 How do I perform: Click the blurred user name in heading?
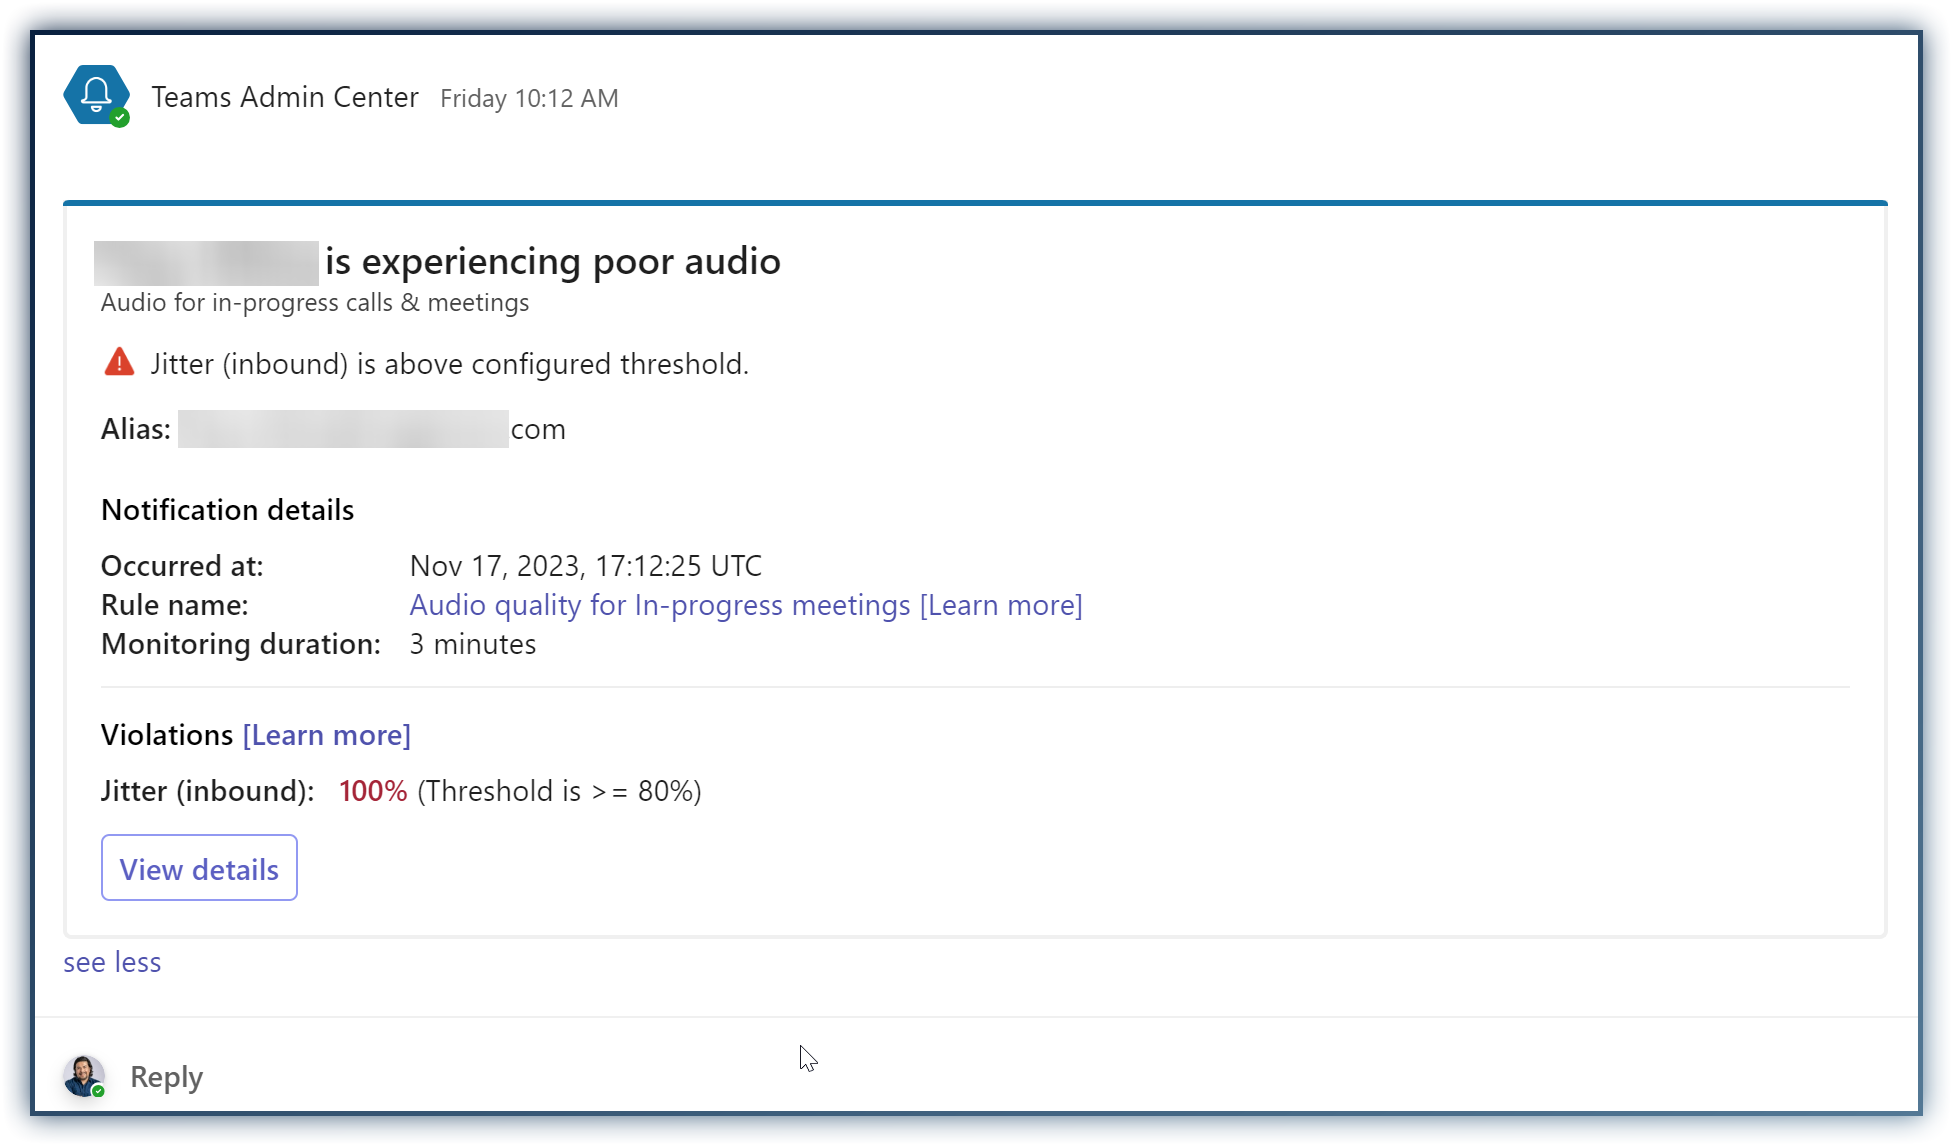(x=206, y=263)
